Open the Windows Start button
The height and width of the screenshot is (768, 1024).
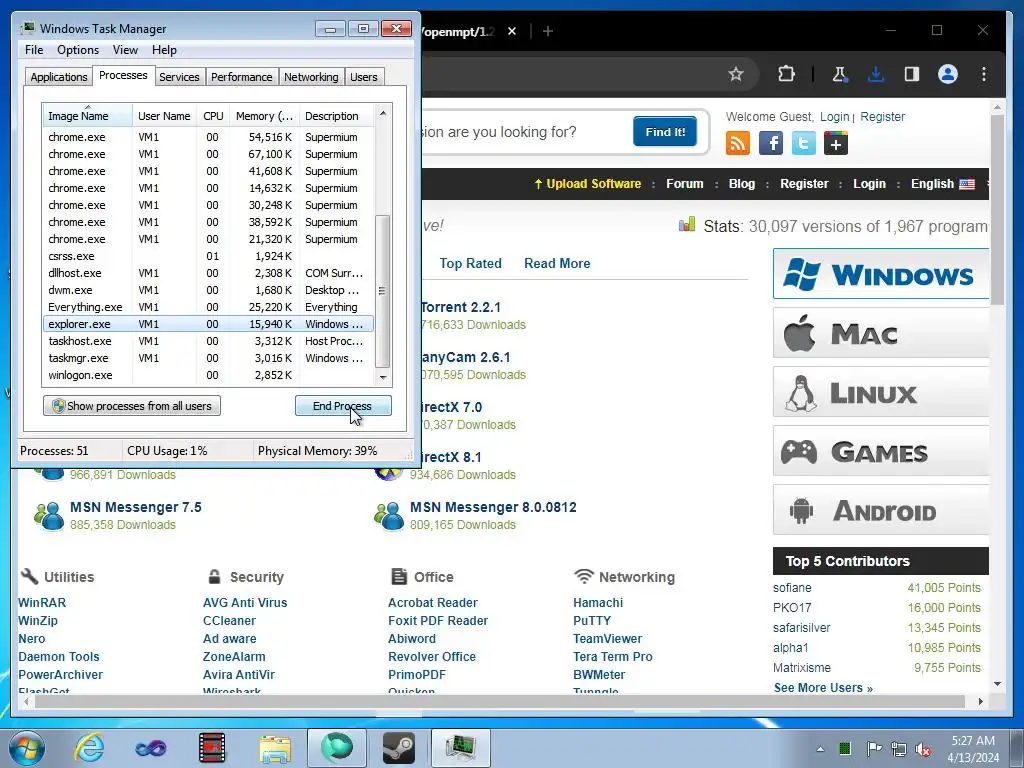pyautogui.click(x=25, y=748)
